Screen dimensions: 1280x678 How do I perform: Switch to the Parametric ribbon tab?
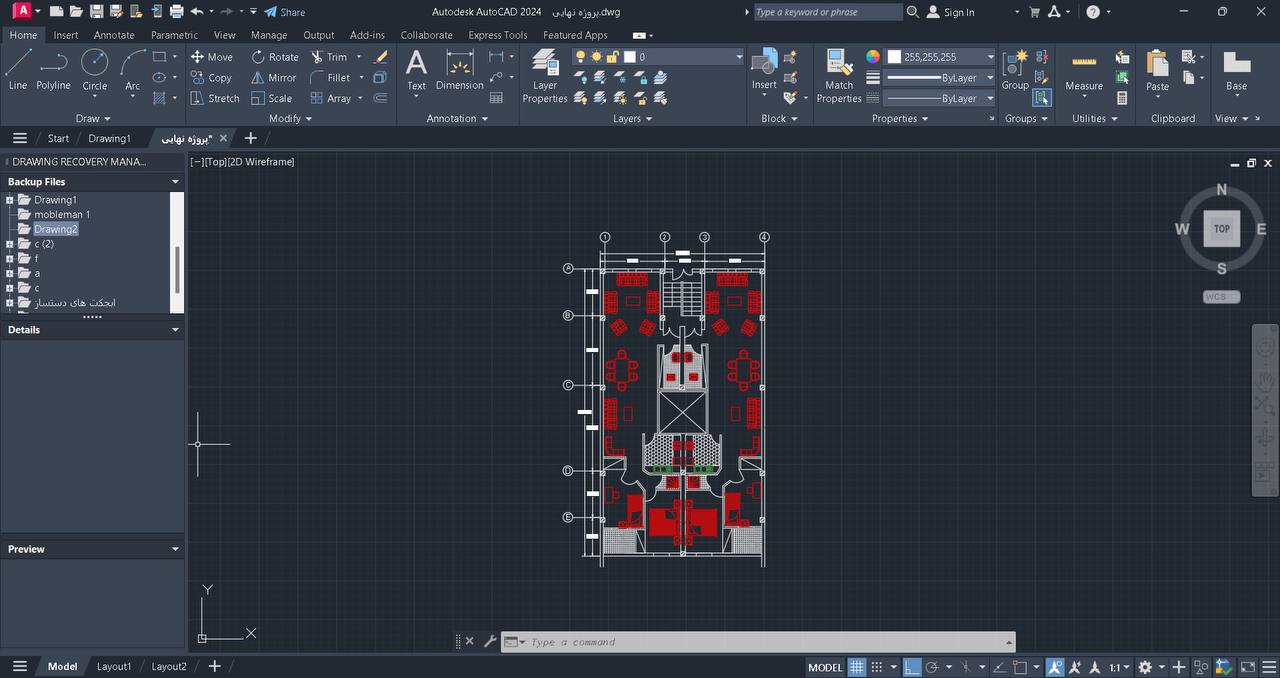[x=174, y=35]
